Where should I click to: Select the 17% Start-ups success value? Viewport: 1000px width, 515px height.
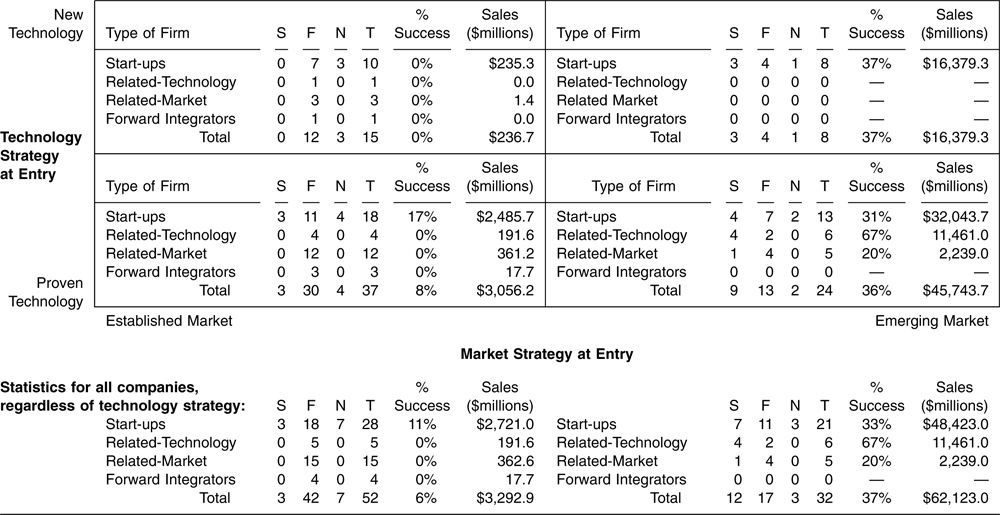pos(422,217)
